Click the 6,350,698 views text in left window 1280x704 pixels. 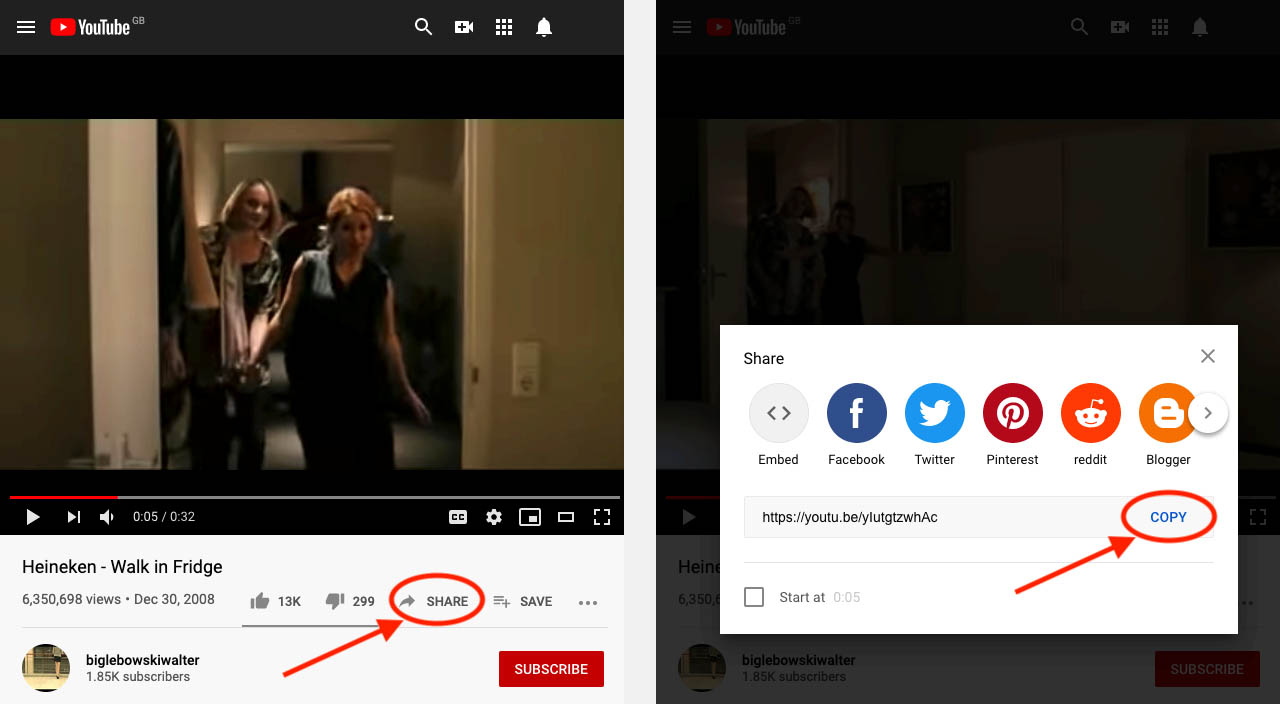coord(71,600)
